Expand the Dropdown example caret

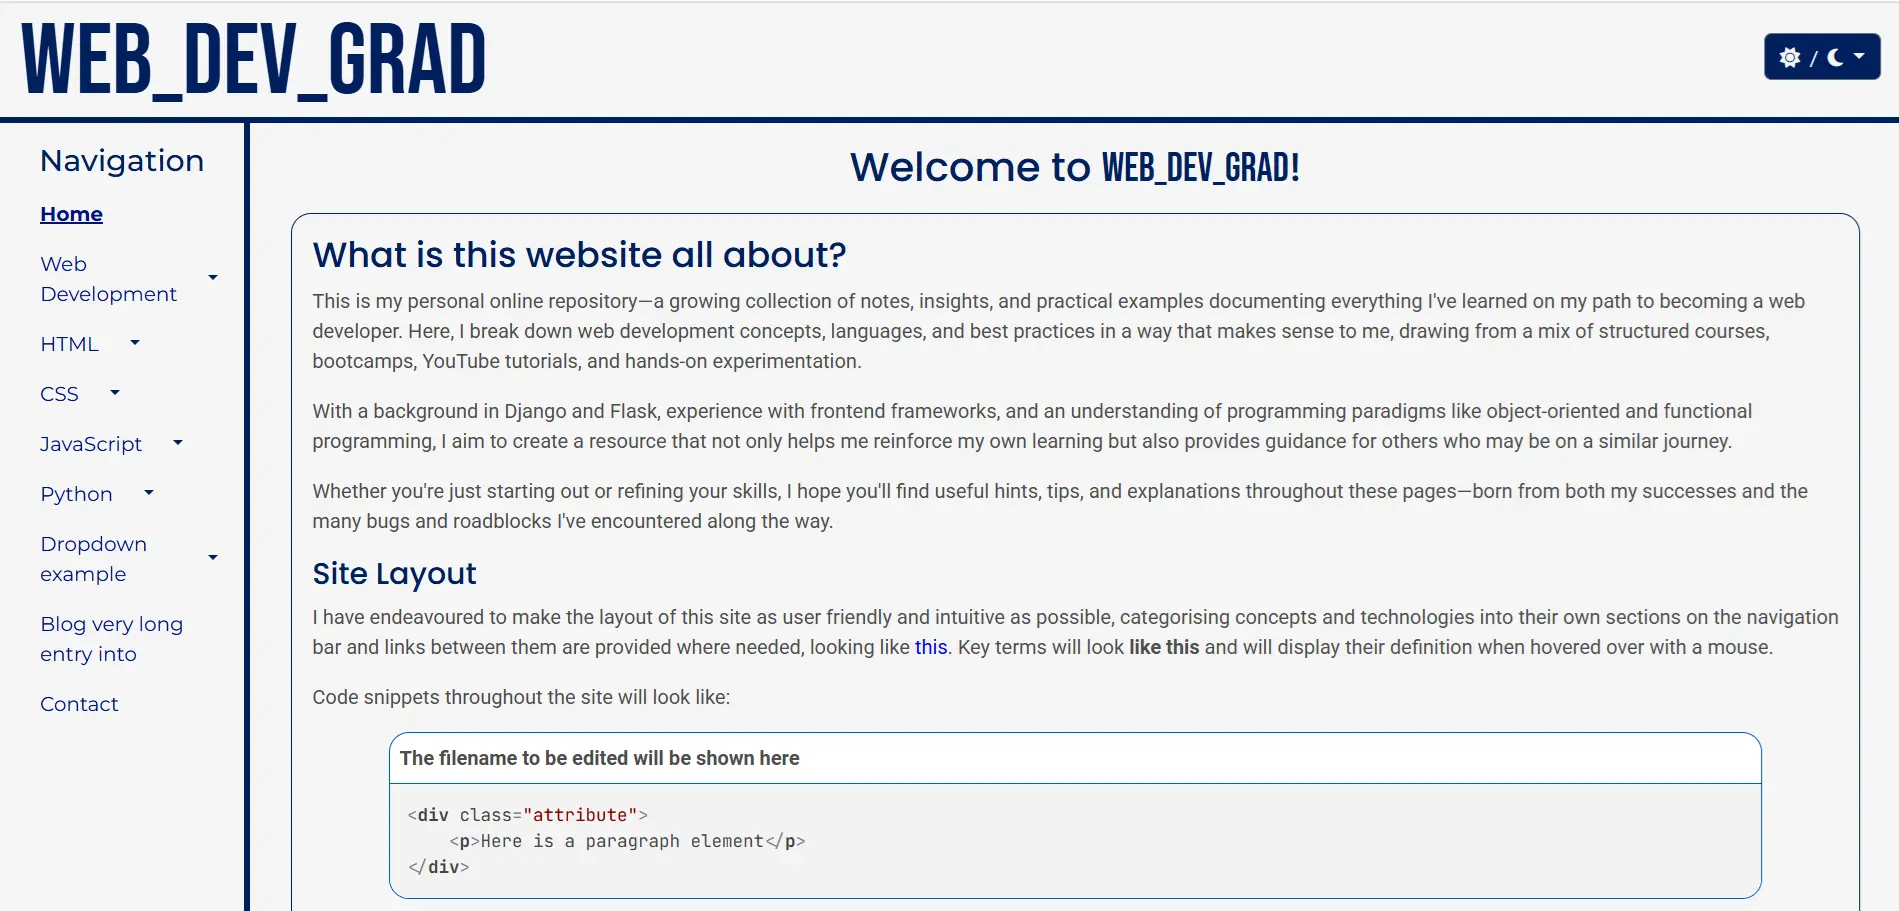(213, 558)
